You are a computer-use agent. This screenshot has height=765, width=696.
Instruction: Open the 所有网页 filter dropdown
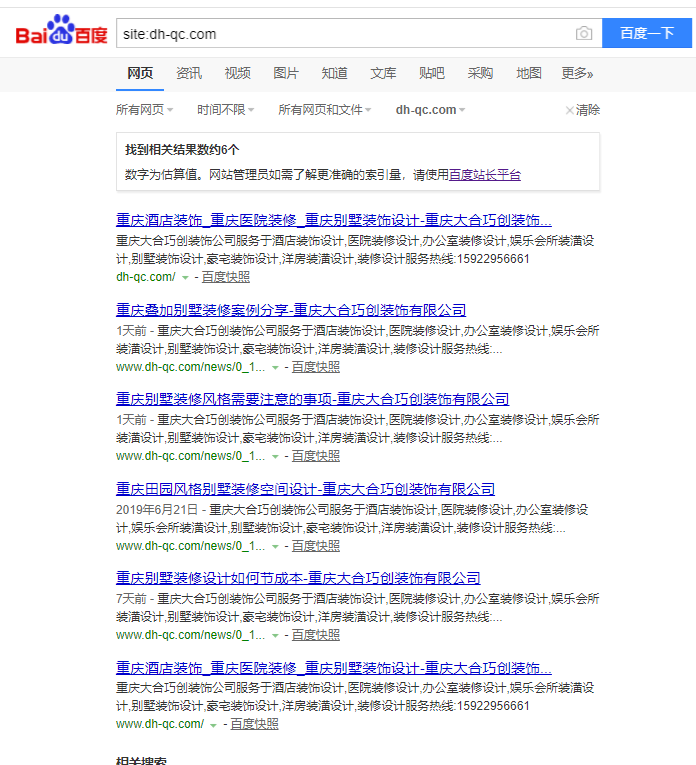[x=144, y=110]
